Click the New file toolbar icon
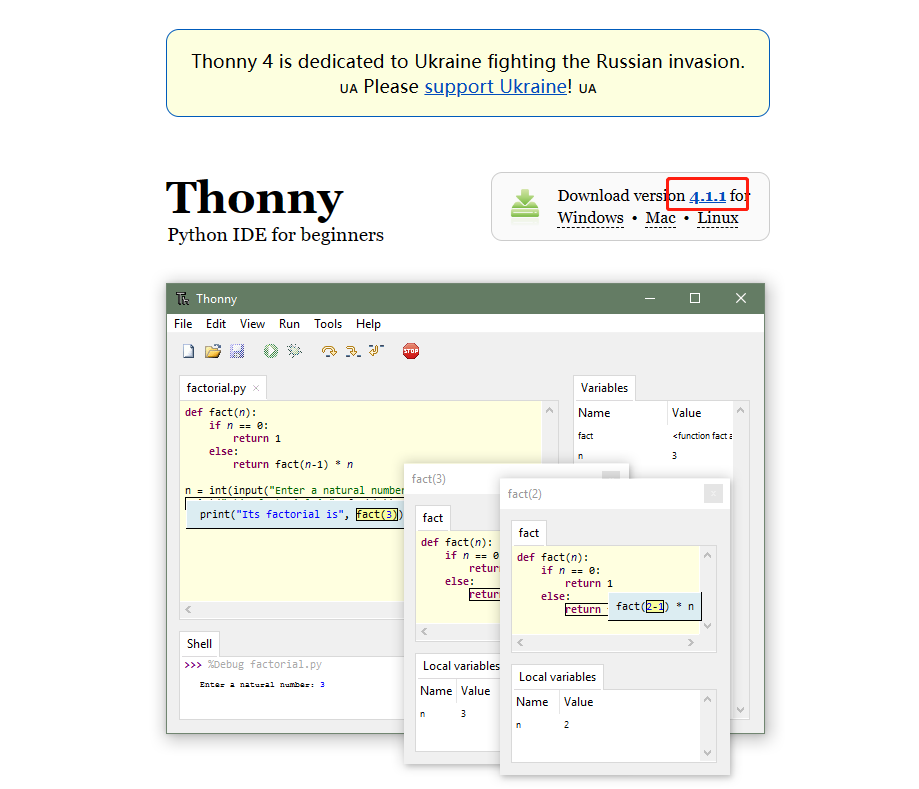The height and width of the screenshot is (789, 919). click(188, 351)
